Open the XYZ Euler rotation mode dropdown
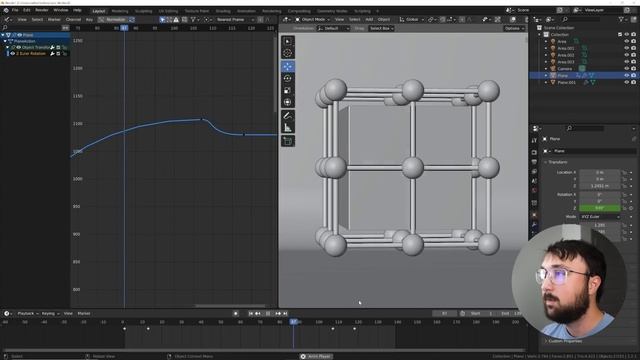640x360 pixels. pos(600,217)
